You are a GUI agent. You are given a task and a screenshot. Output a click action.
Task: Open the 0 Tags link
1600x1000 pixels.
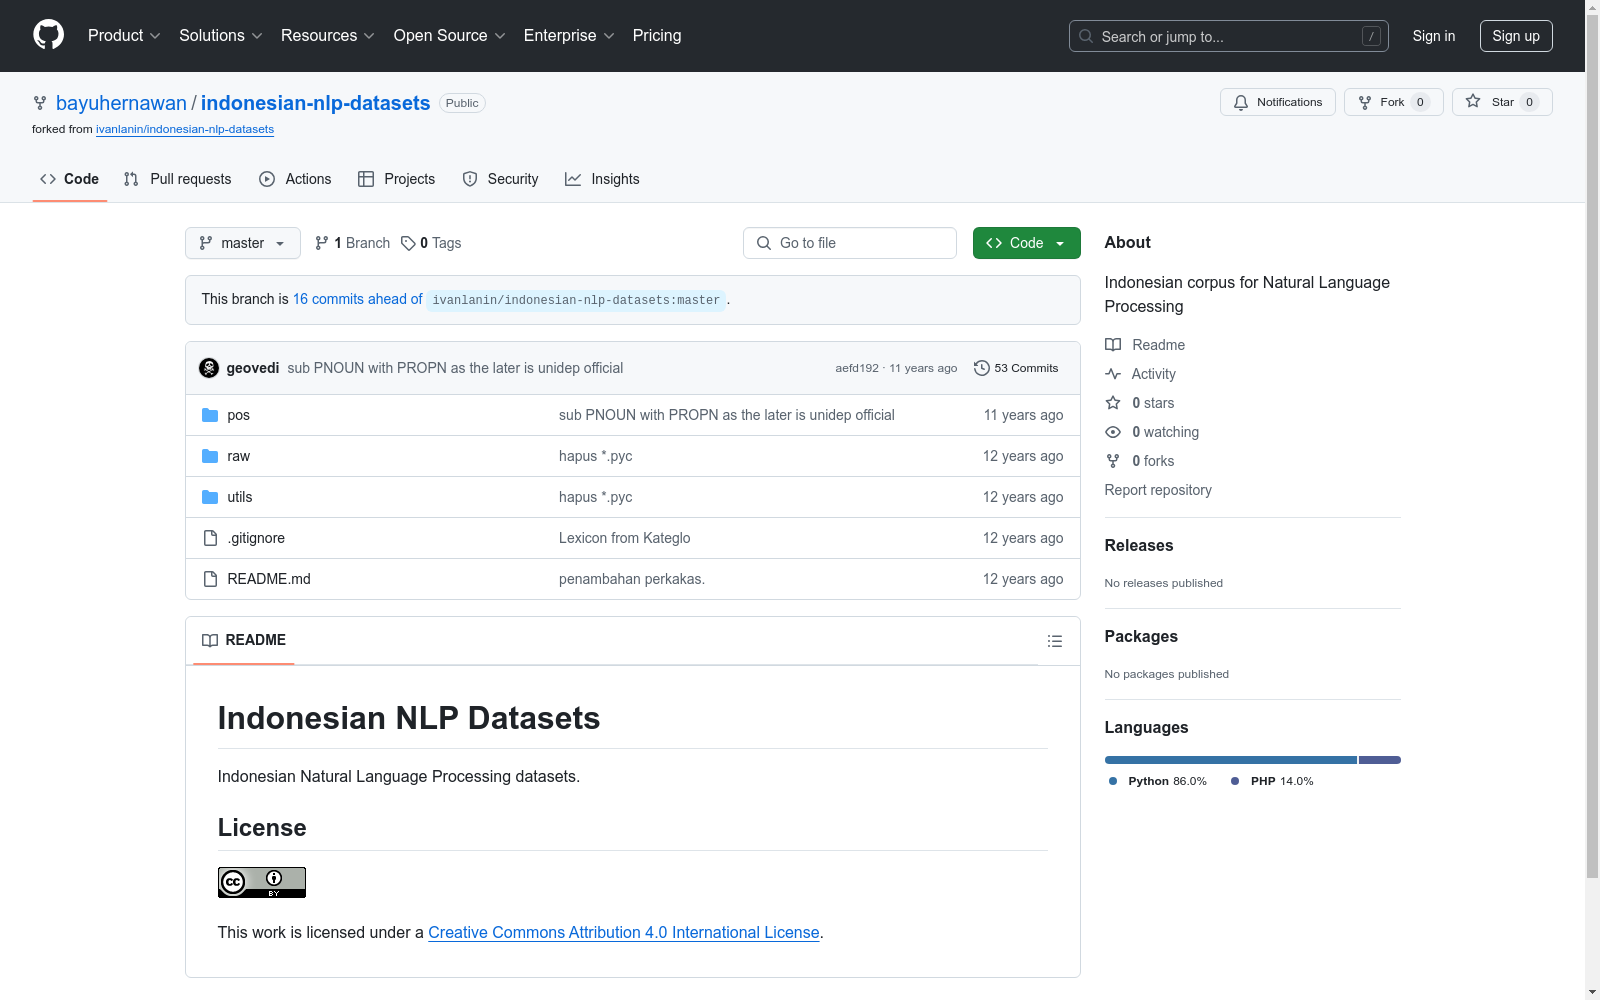coord(431,243)
